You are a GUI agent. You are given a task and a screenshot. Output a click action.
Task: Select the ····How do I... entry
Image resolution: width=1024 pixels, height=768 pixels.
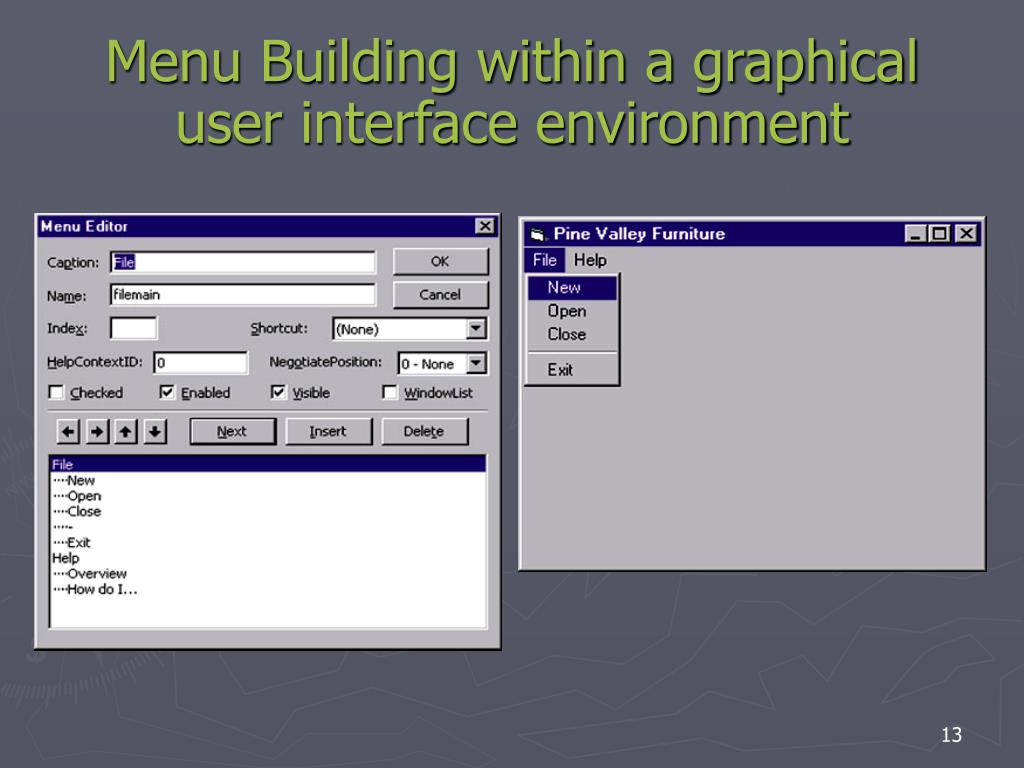pos(268,590)
